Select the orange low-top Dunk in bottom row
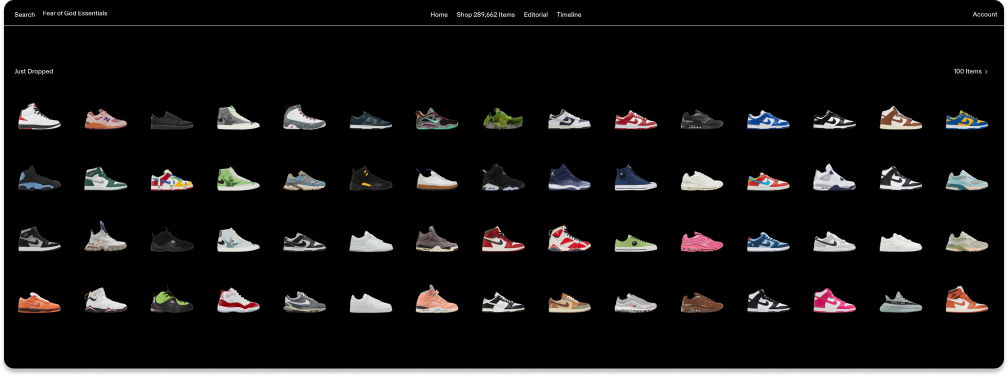 pos(39,302)
